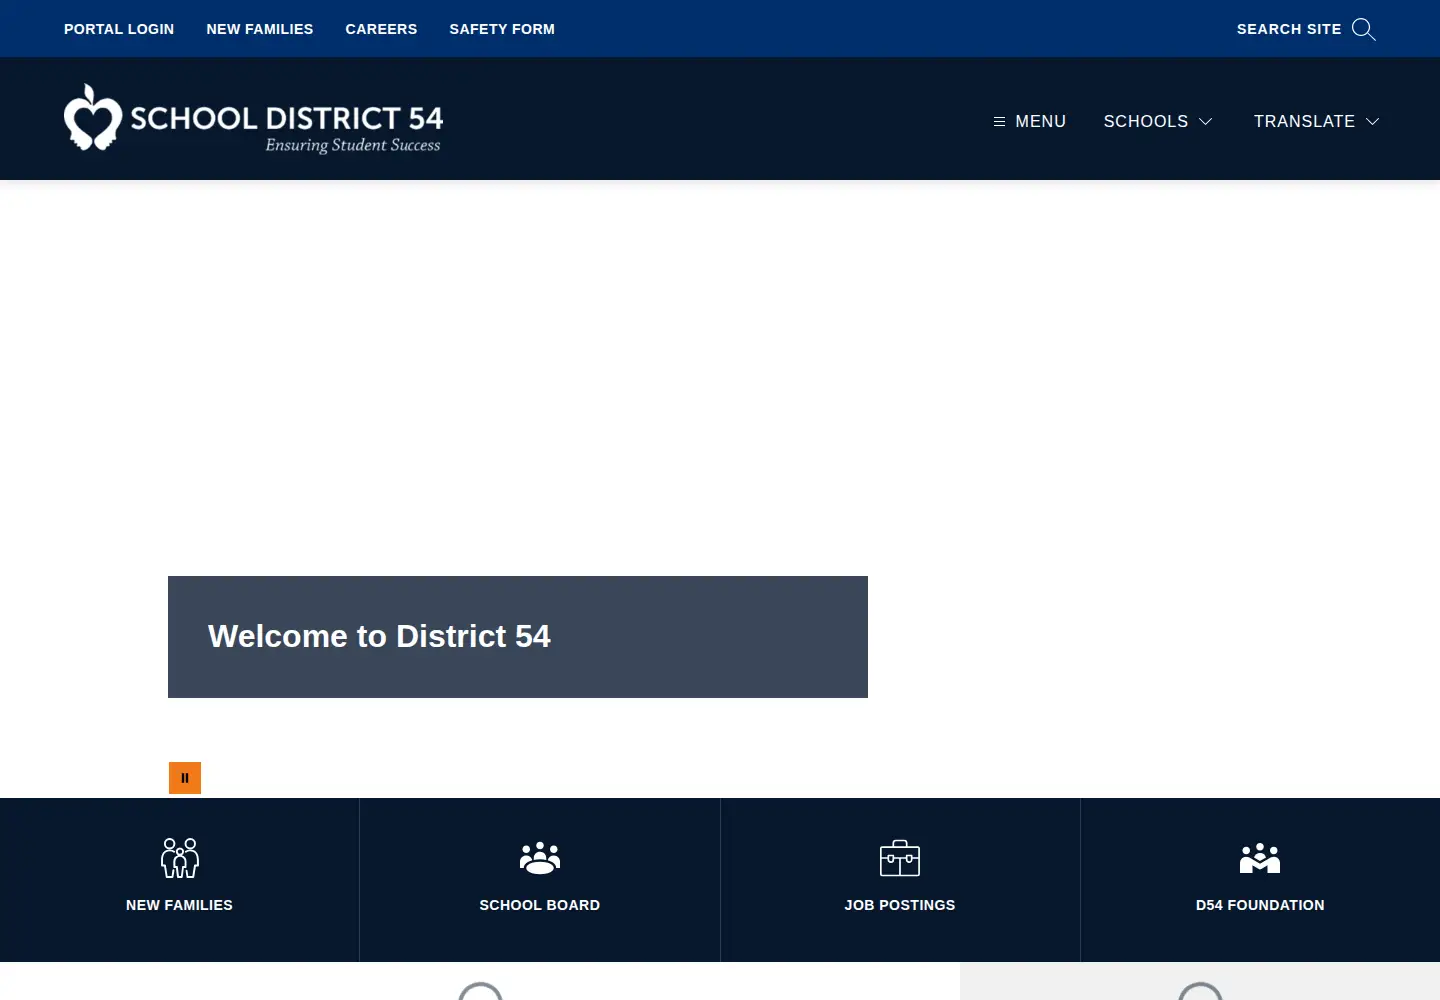Viewport: 1440px width, 1000px height.
Task: Click the School District 54 apple logo
Action: coord(93,117)
